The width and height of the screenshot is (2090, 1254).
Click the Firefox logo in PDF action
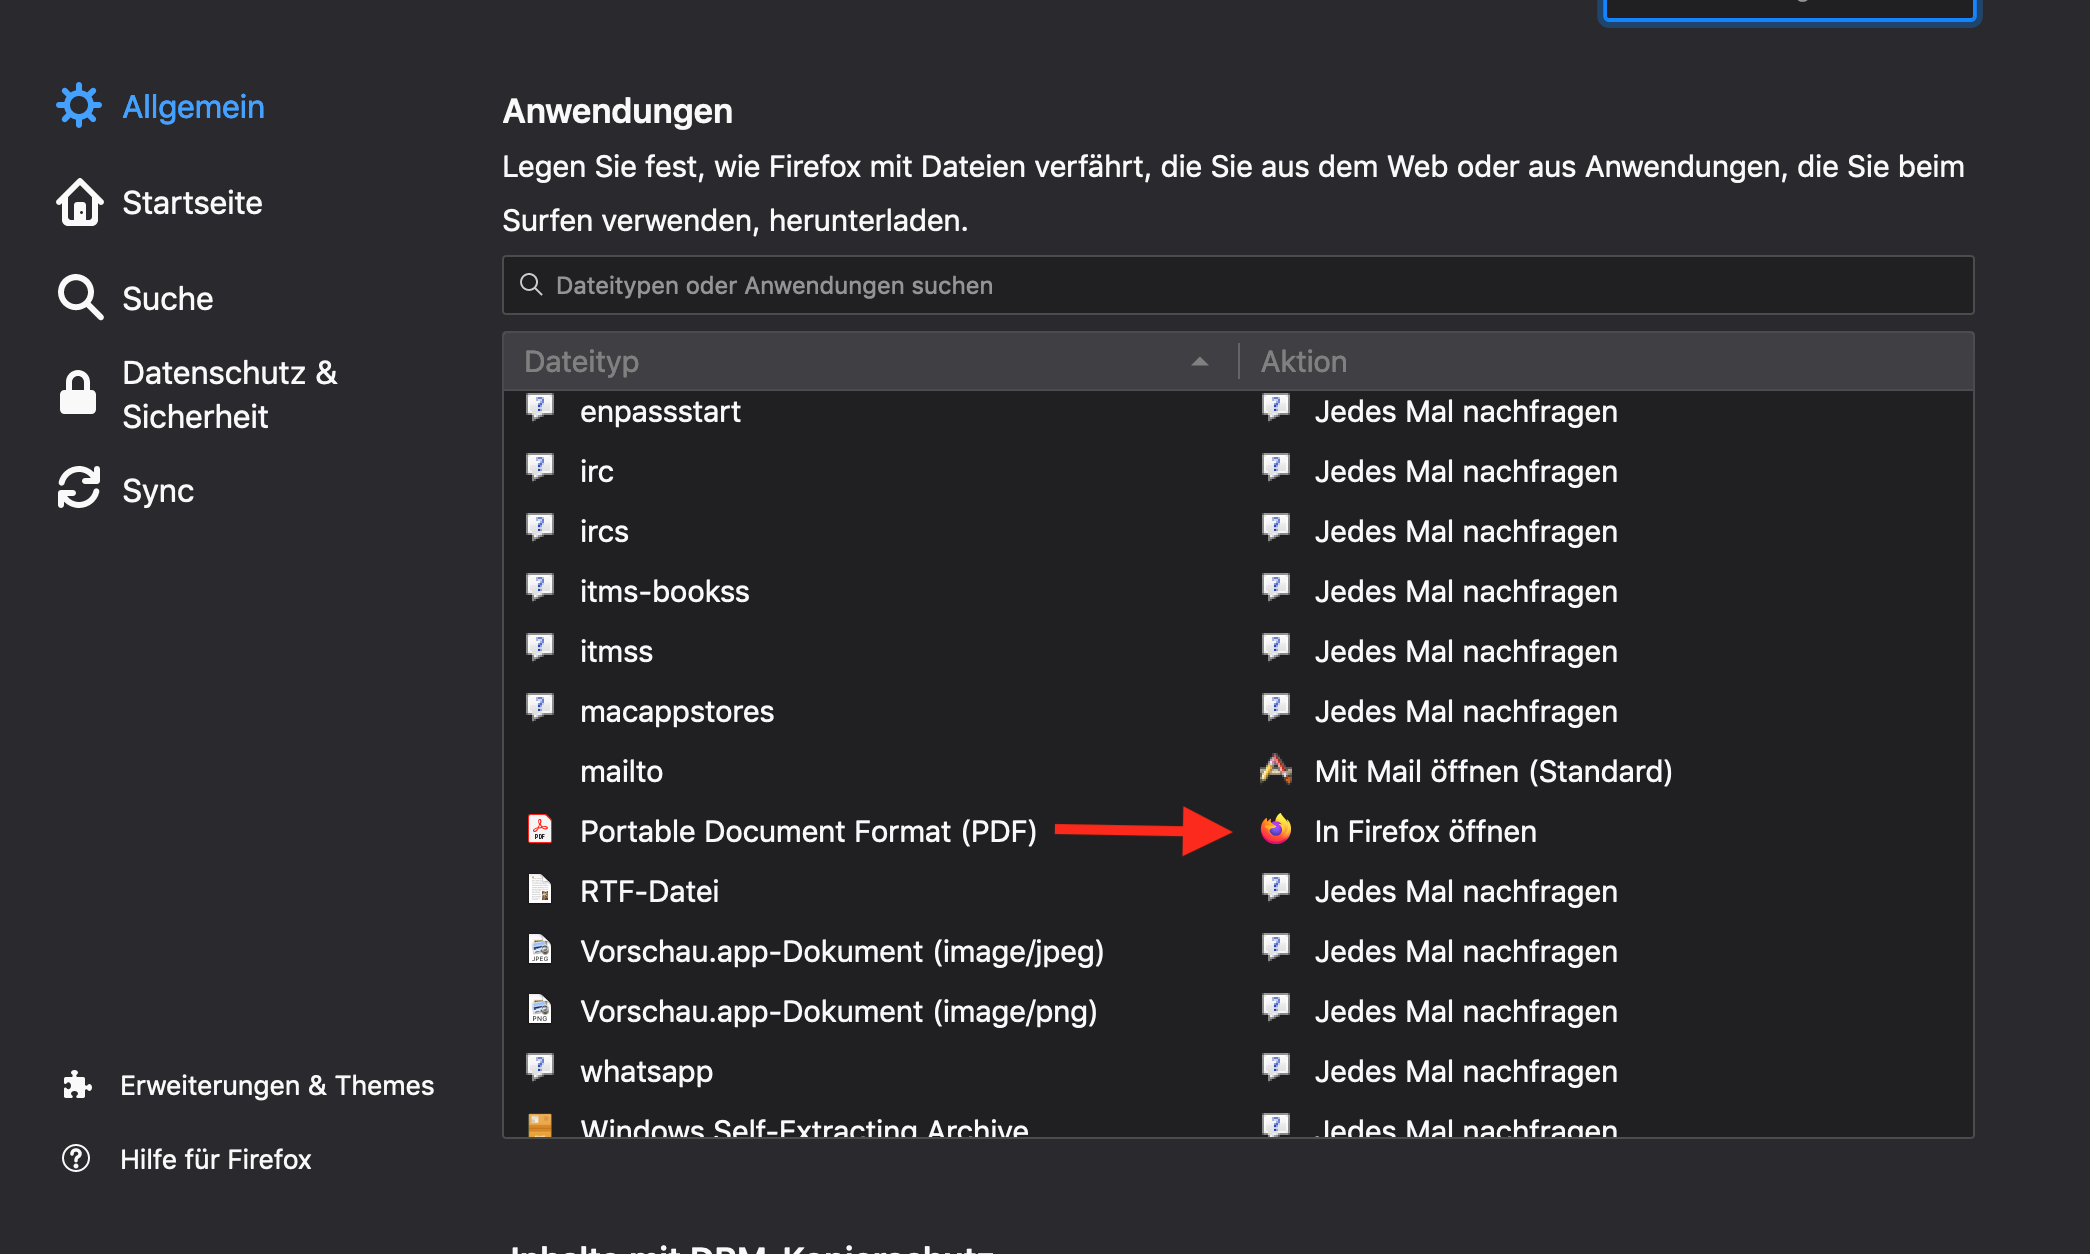(x=1276, y=830)
